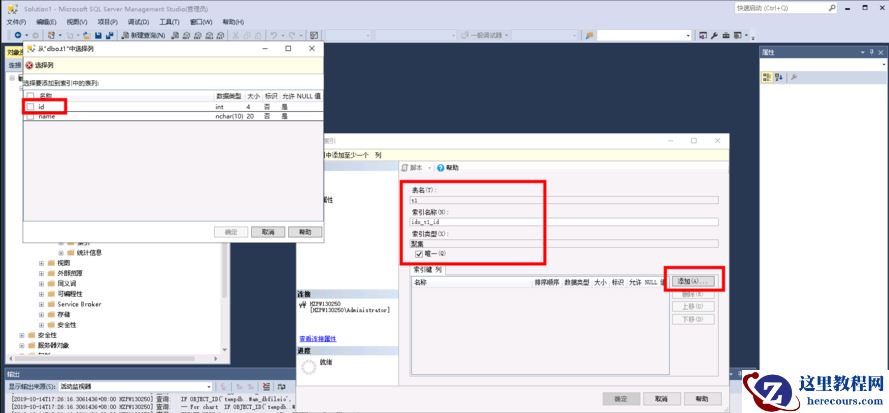Click the find icon beside search combo box
889x413 pixels.
click(x=590, y=35)
